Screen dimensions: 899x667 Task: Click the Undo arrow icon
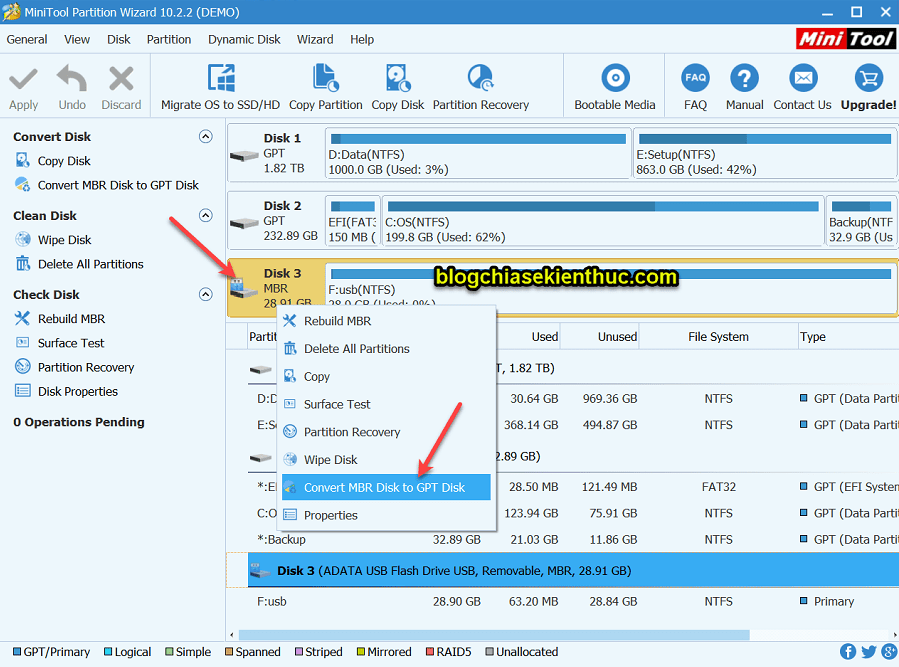coord(72,79)
